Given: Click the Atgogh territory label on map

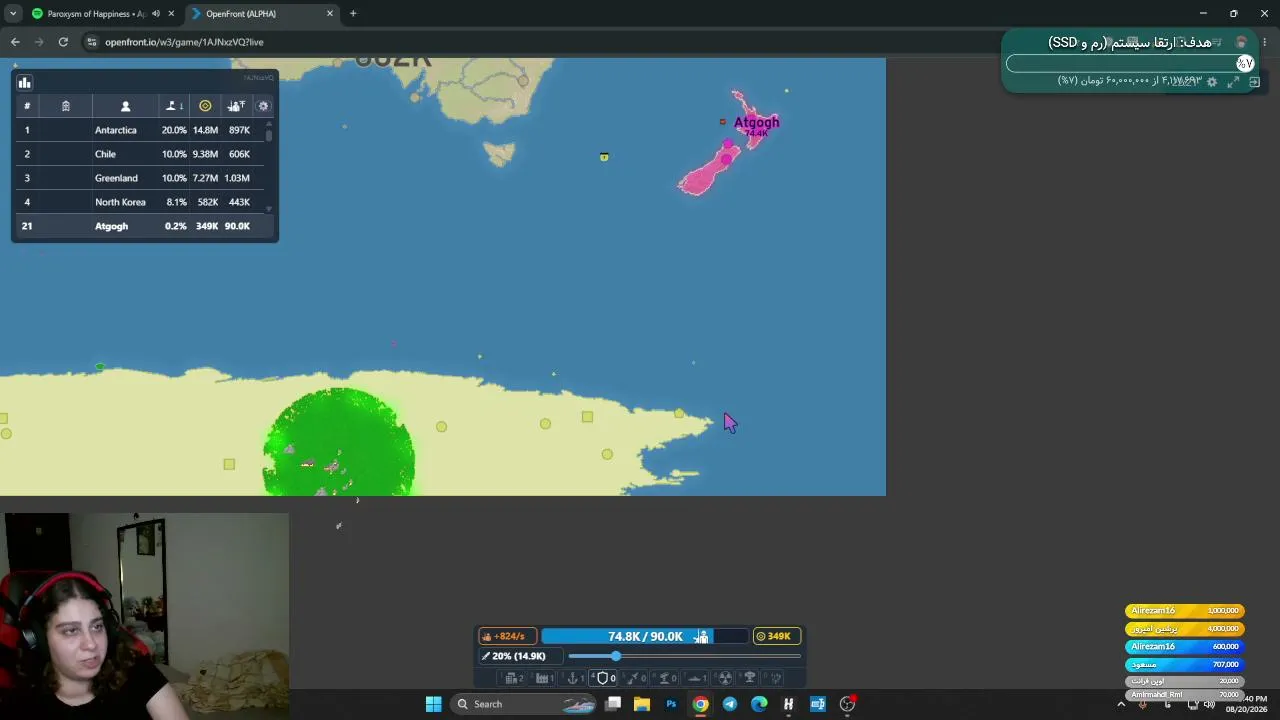Looking at the screenshot, I should click(756, 123).
